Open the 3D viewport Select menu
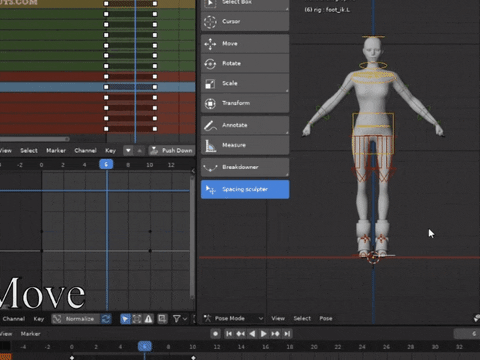The height and width of the screenshot is (360, 480). [302, 318]
